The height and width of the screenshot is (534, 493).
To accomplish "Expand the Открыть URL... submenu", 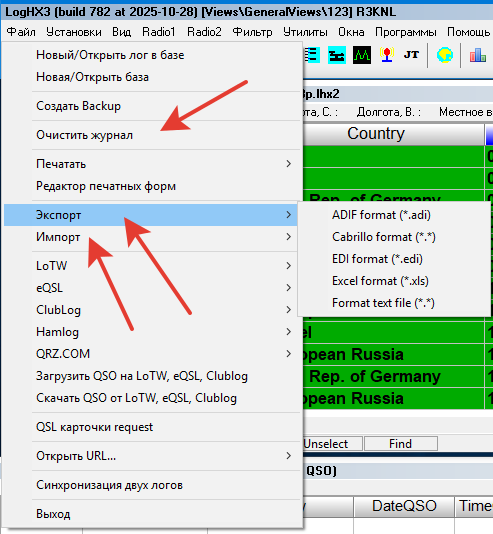I will (150, 456).
